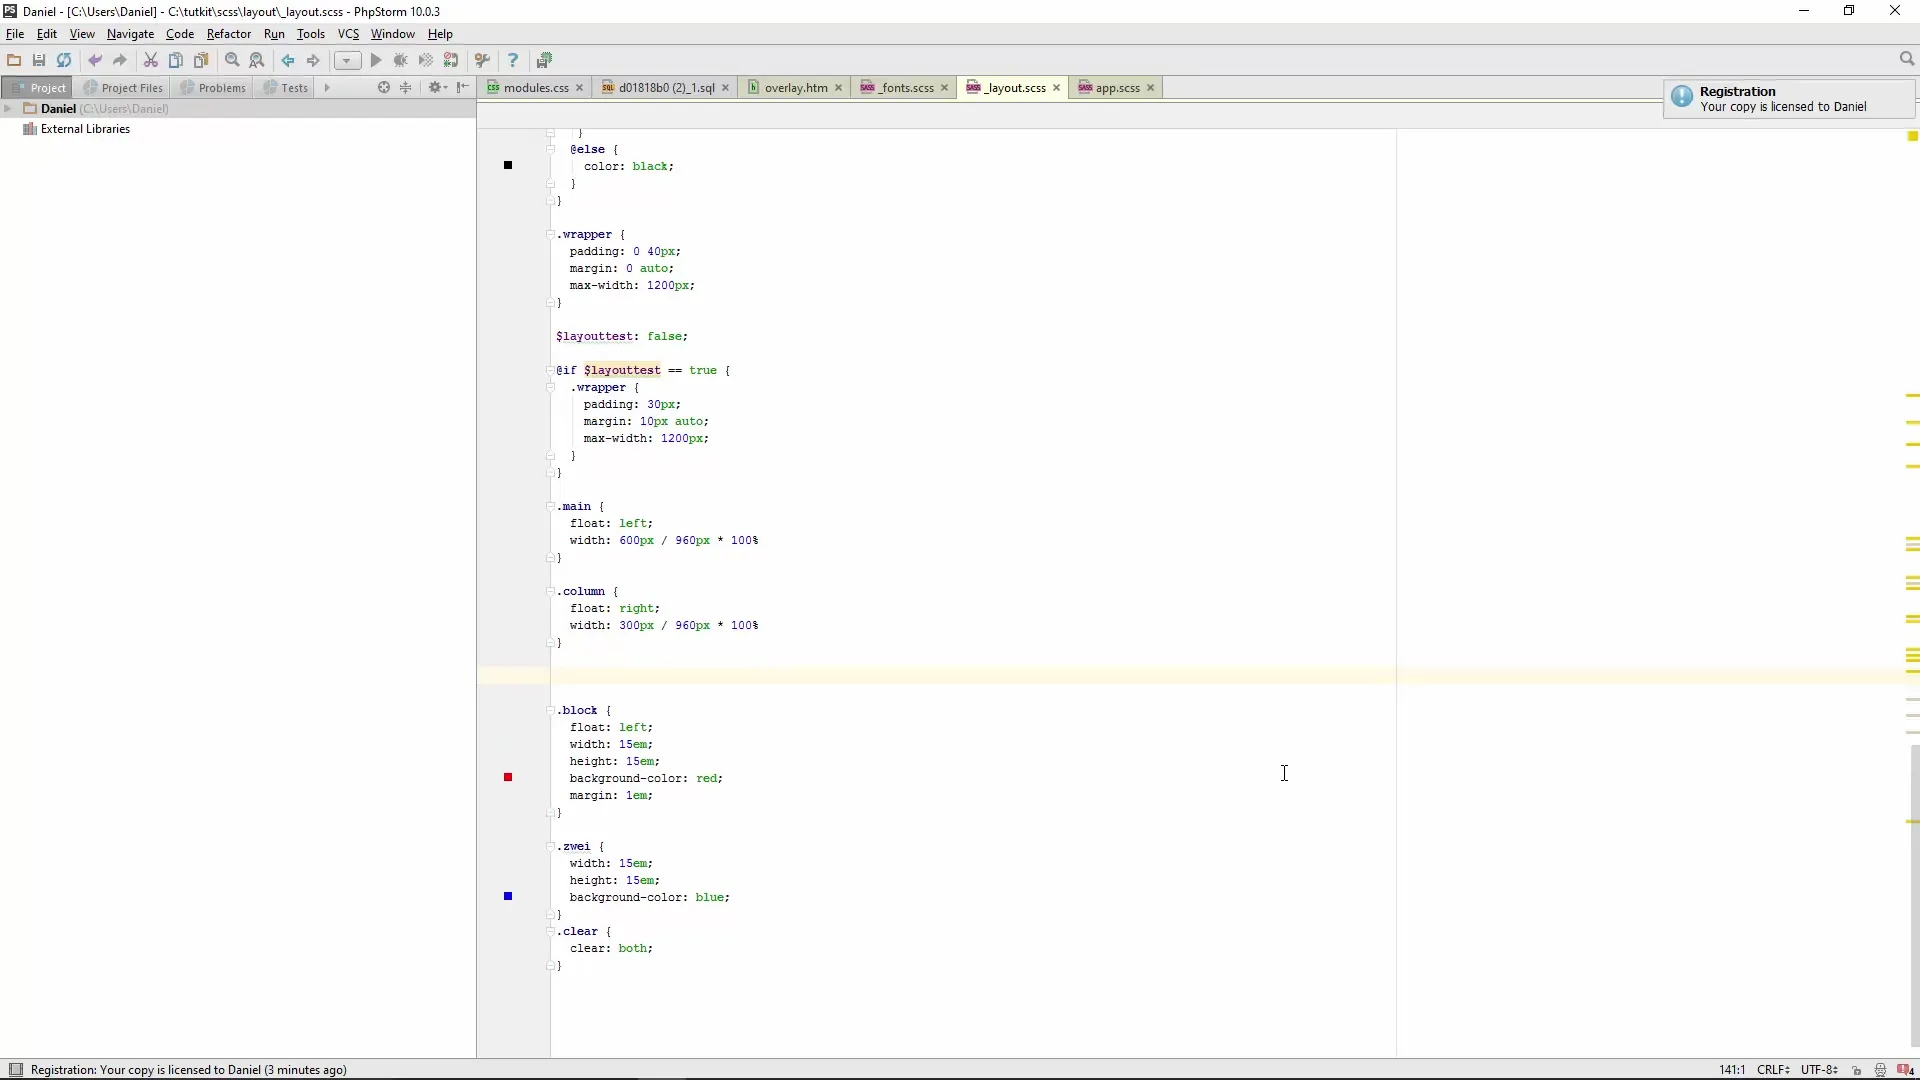Image resolution: width=1920 pixels, height=1080 pixels.
Task: Select the Problems view tab
Action: [x=213, y=88]
